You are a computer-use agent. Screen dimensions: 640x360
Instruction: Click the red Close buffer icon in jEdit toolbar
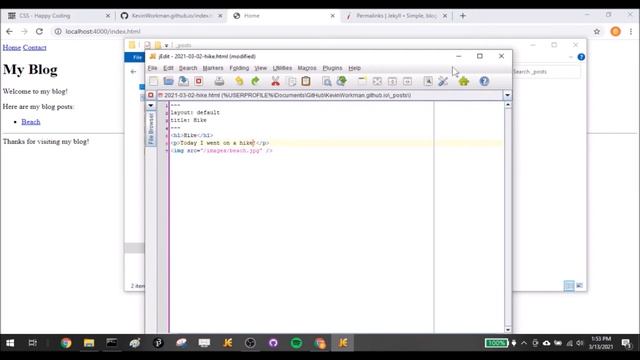click(x=199, y=81)
